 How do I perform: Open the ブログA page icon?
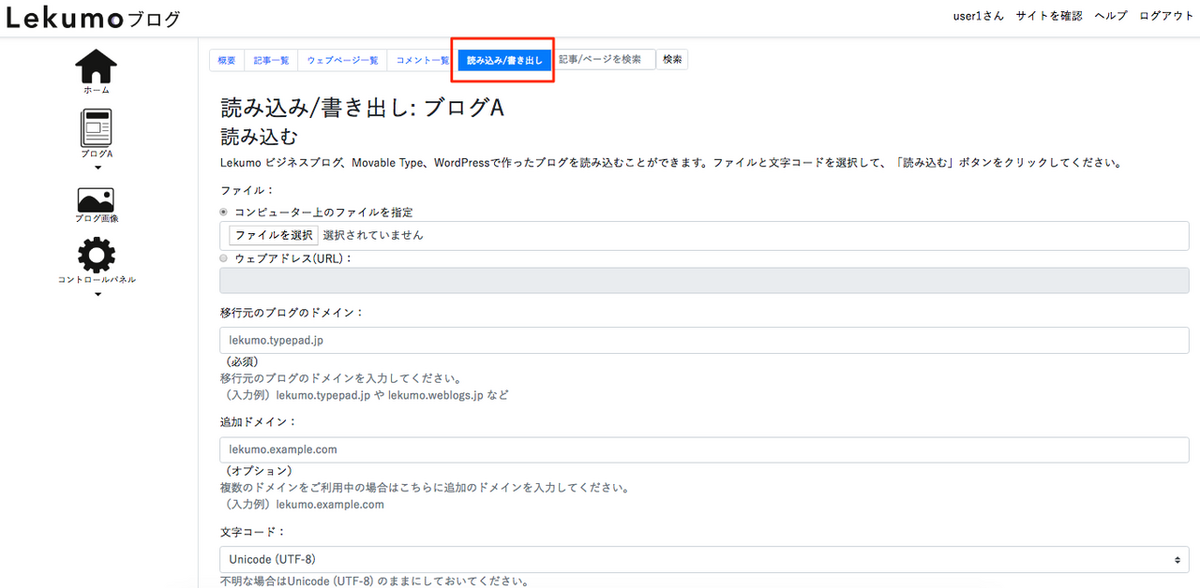96,129
